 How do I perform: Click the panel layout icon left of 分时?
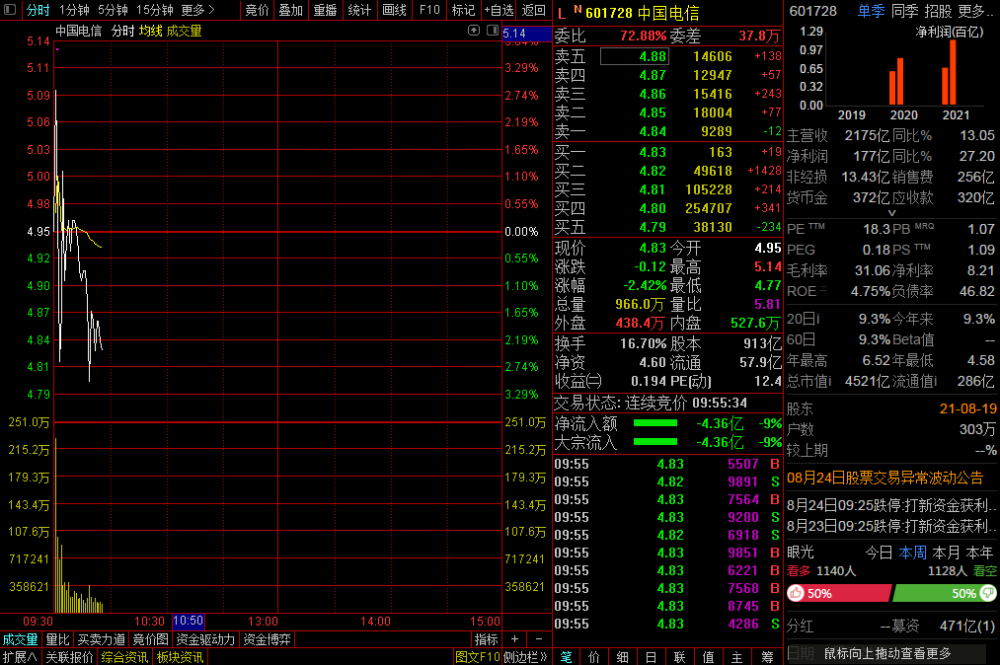click(x=10, y=10)
